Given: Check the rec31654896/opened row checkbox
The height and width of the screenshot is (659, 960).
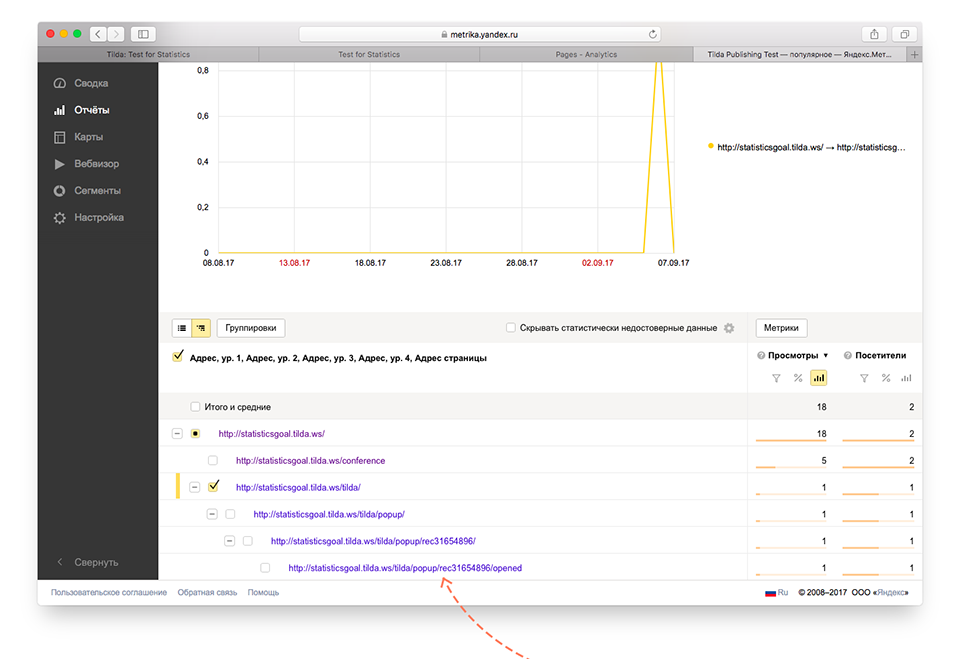Looking at the screenshot, I should pos(265,568).
